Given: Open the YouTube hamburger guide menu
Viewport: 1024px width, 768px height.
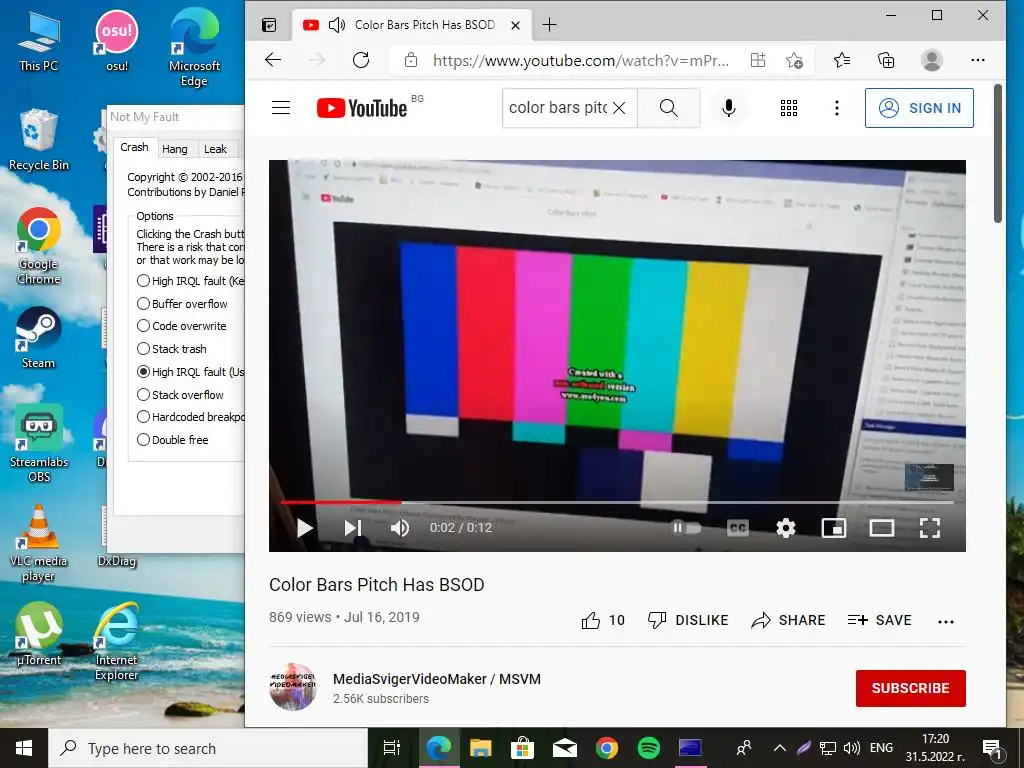Looking at the screenshot, I should [x=281, y=108].
